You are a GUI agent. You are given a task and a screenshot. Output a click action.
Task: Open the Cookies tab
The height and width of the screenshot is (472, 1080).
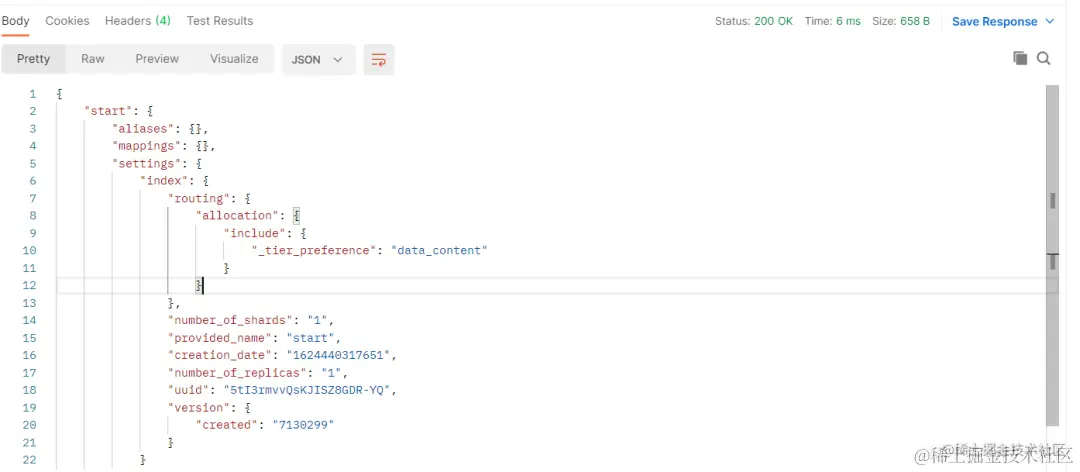68,21
